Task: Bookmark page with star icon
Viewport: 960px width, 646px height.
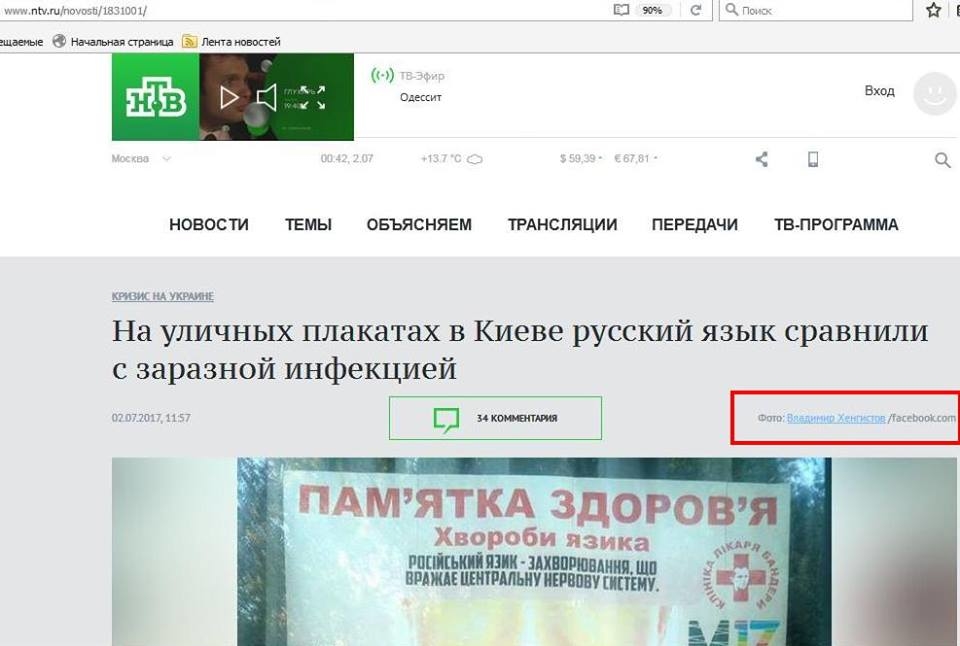Action: click(x=933, y=10)
